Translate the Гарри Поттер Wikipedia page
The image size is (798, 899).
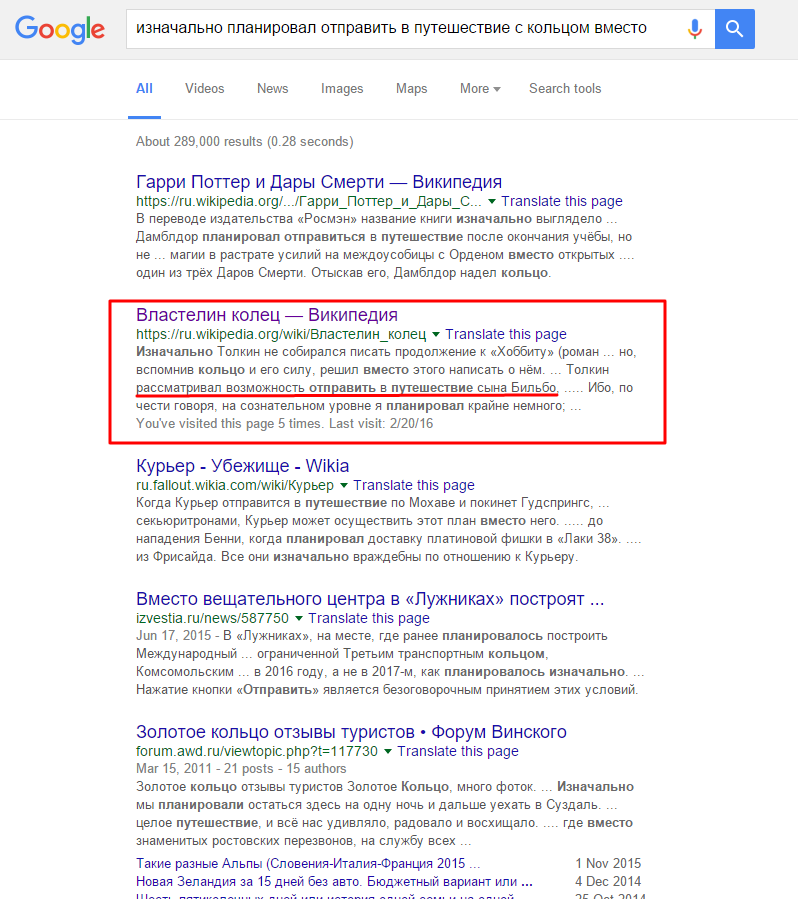click(562, 201)
